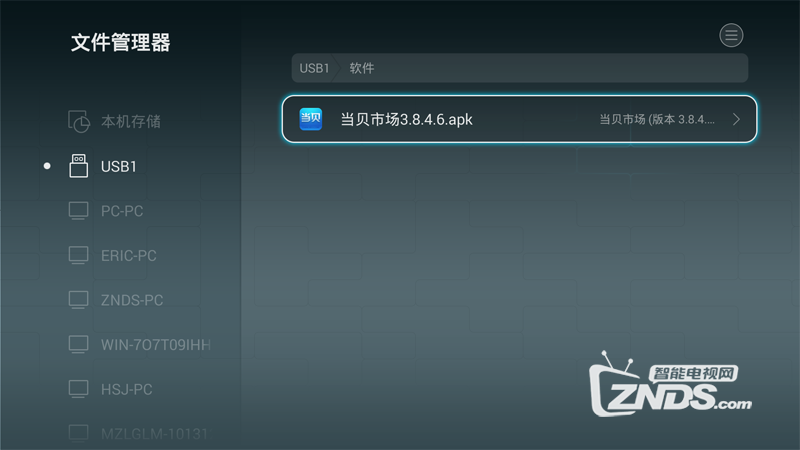Image resolution: width=800 pixels, height=450 pixels.
Task: Go to USB1 in breadcrumb path
Action: (314, 68)
